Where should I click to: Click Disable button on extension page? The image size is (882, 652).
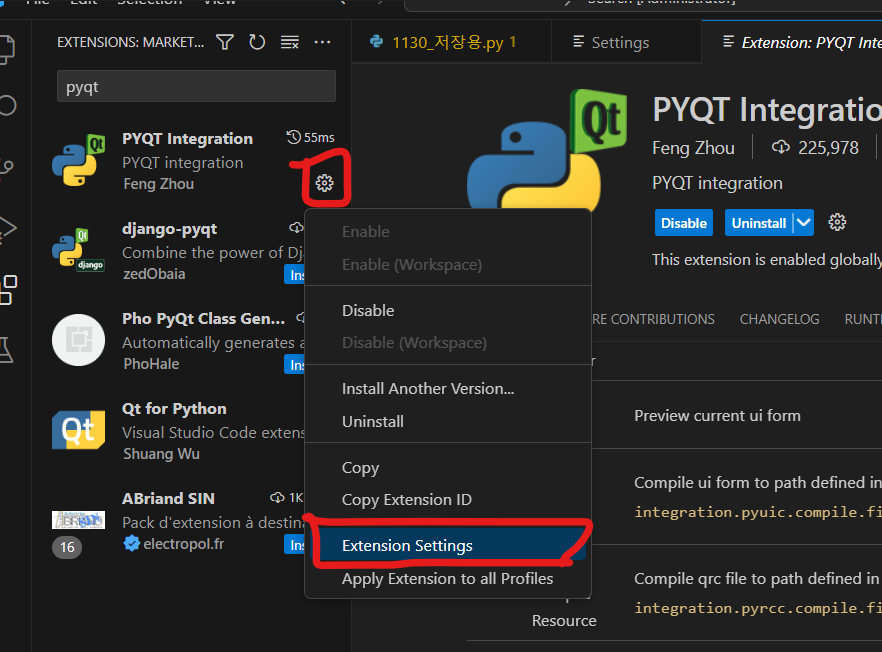click(683, 223)
